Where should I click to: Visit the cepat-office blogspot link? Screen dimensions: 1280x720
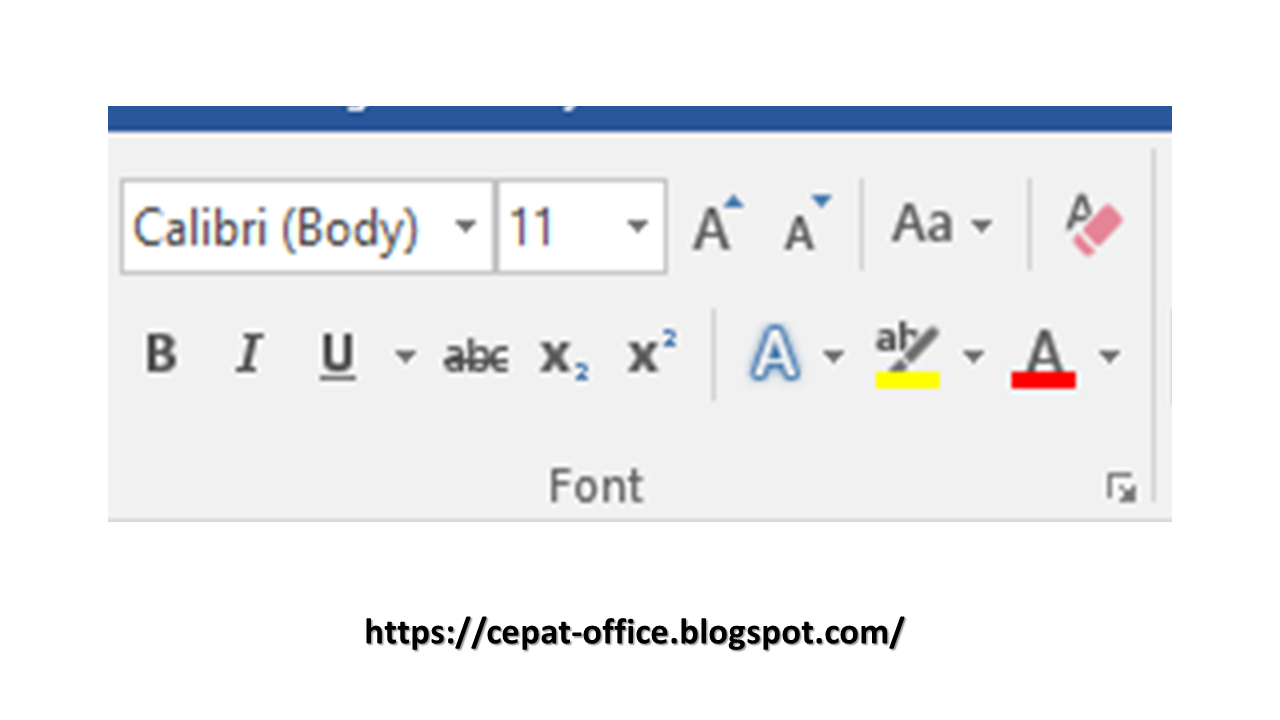click(633, 632)
